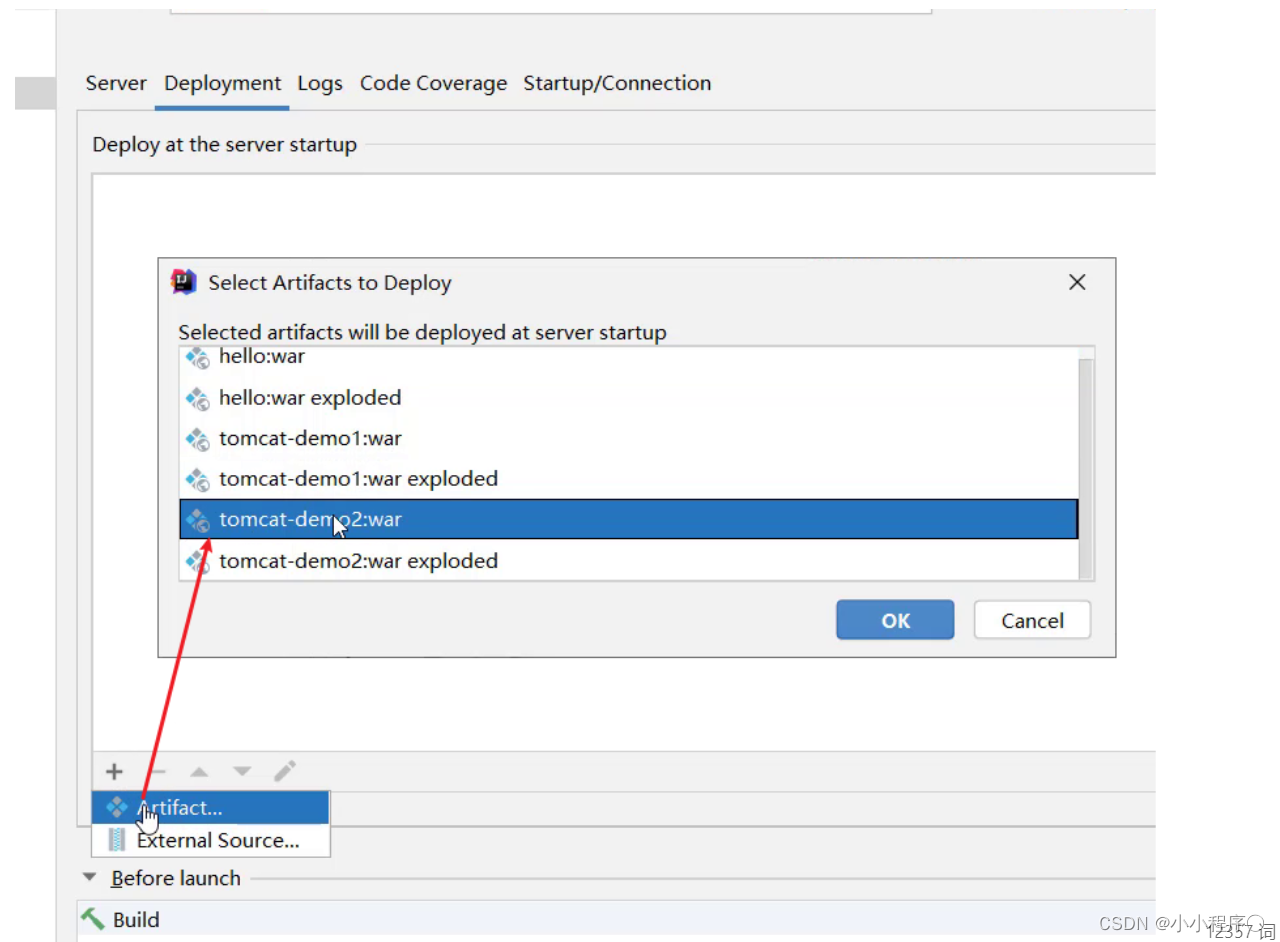
Task: Open the Logs tab
Action: point(320,84)
